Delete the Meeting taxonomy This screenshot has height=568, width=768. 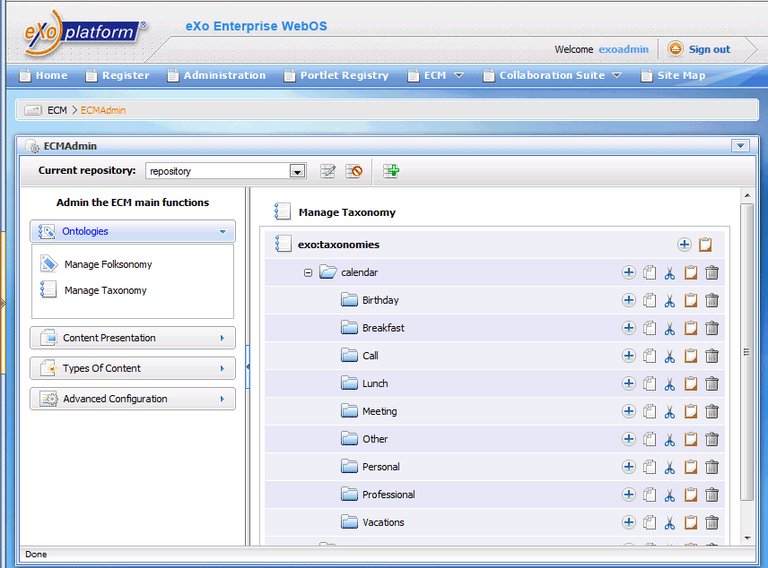point(712,411)
